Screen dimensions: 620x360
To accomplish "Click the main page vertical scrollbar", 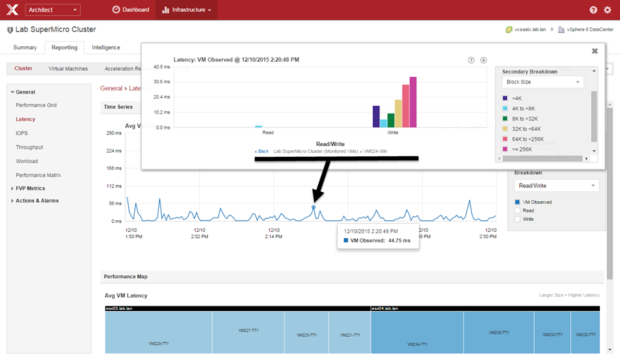I will pyautogui.click(x=610, y=193).
